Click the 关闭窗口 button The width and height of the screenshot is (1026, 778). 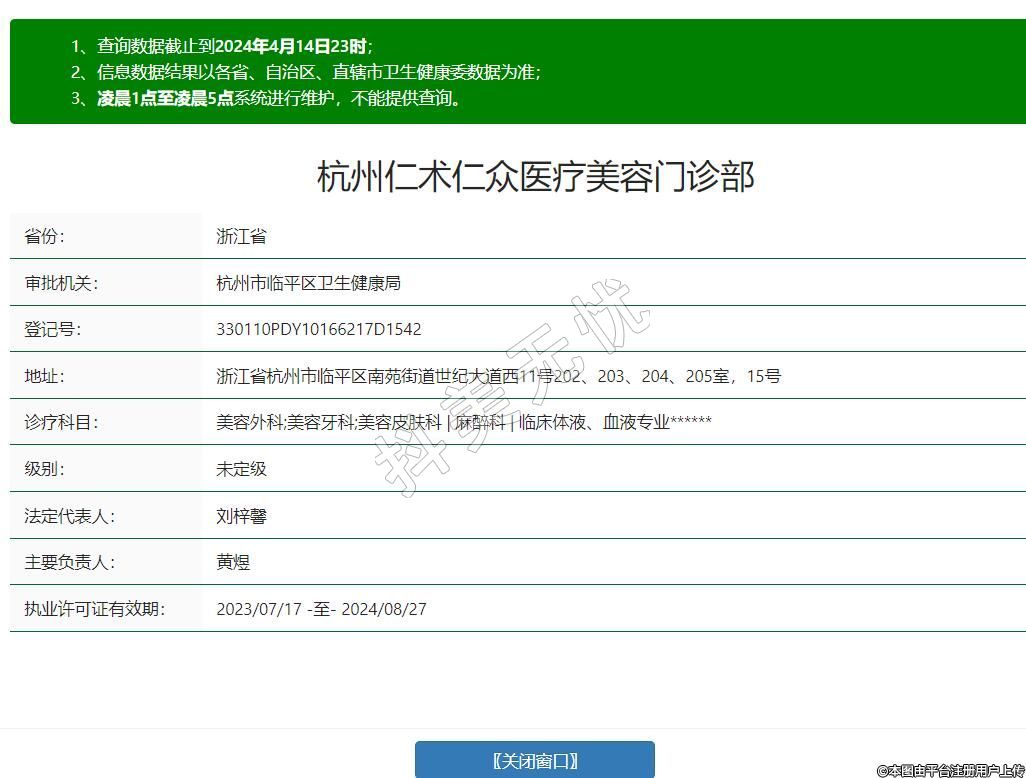pos(535,760)
